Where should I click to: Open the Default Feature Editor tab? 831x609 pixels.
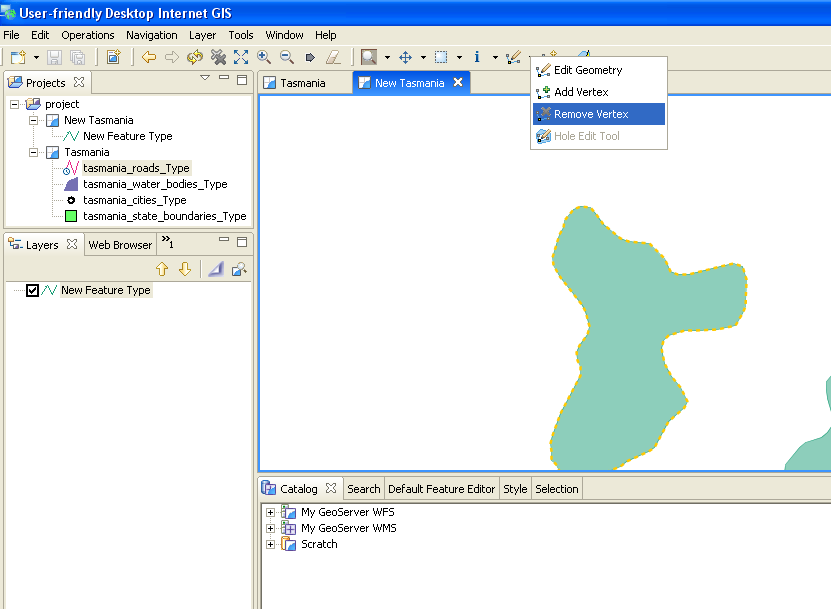coord(441,489)
